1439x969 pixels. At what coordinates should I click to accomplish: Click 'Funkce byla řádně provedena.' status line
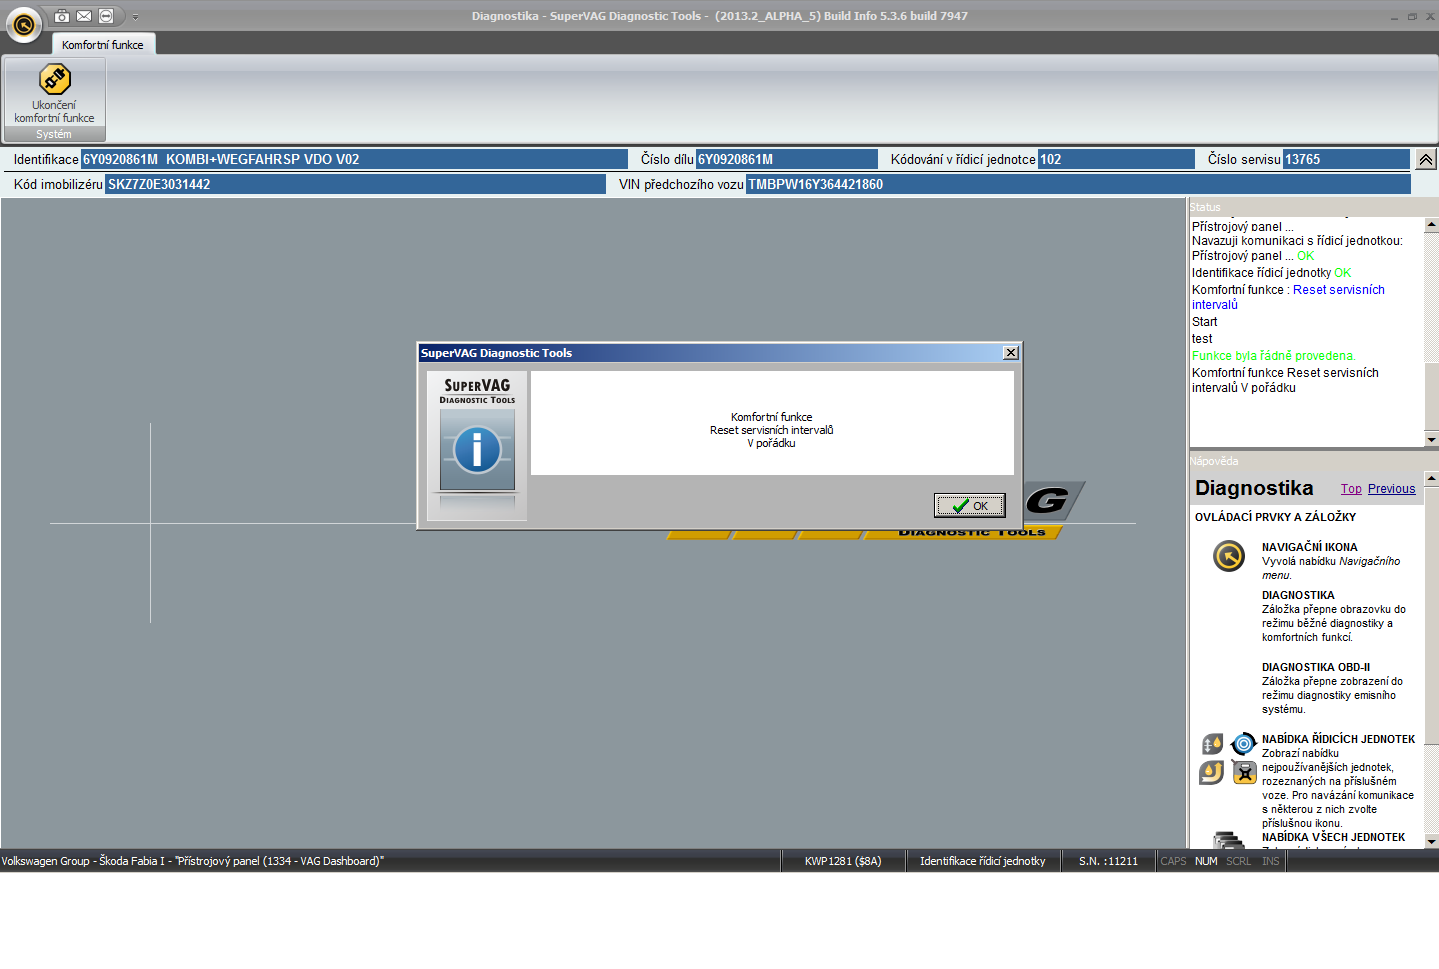click(1274, 356)
